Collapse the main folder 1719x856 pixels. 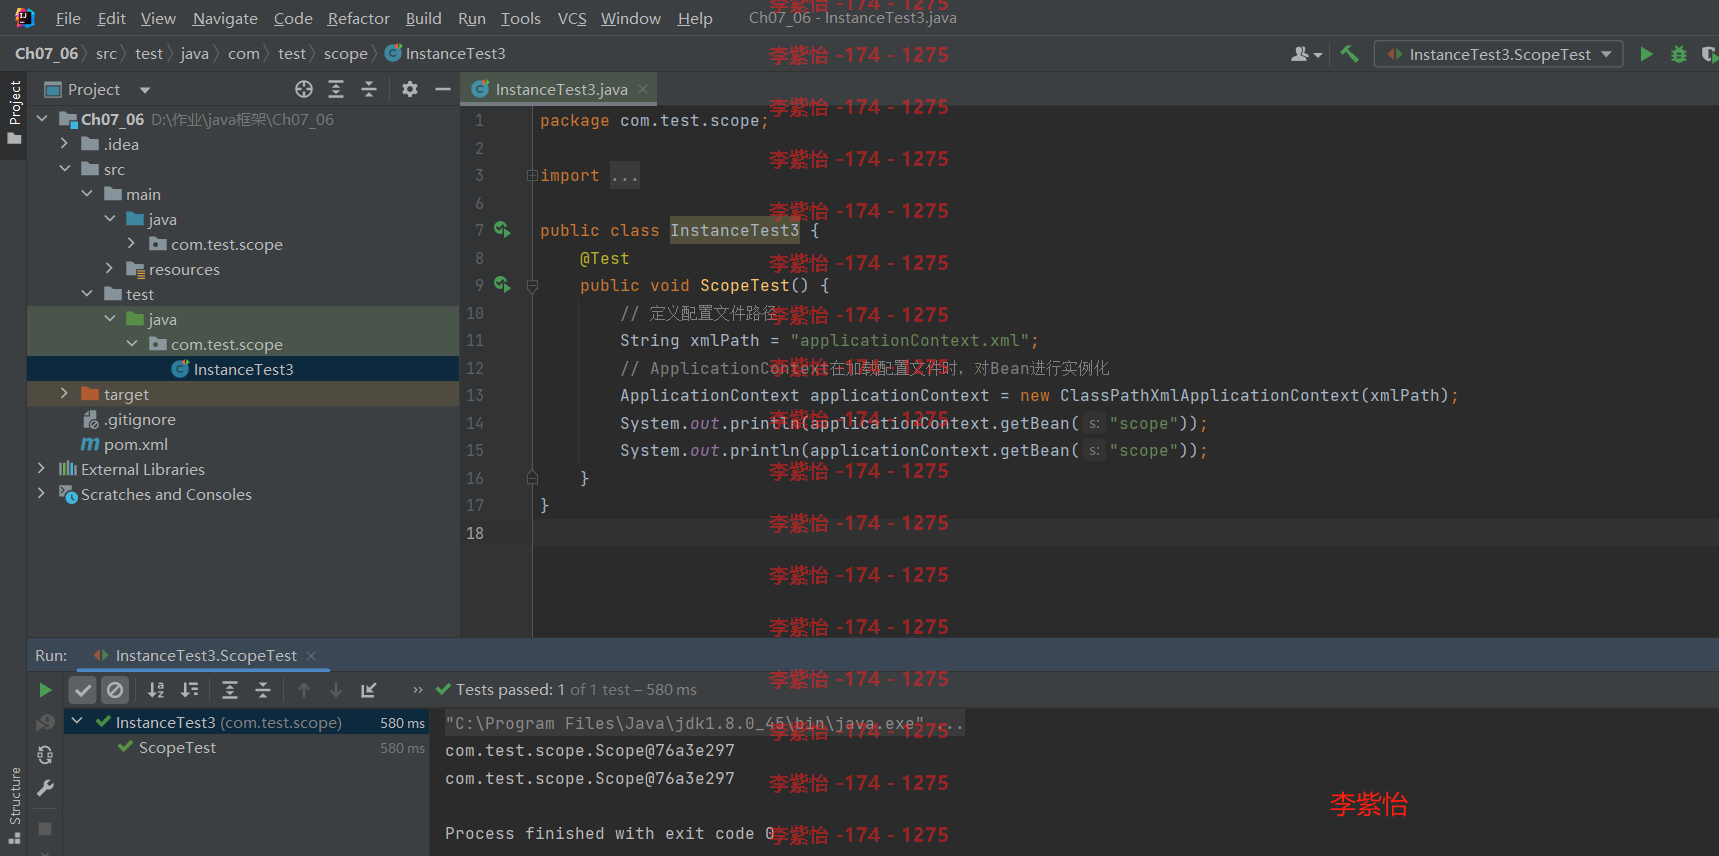point(87,194)
